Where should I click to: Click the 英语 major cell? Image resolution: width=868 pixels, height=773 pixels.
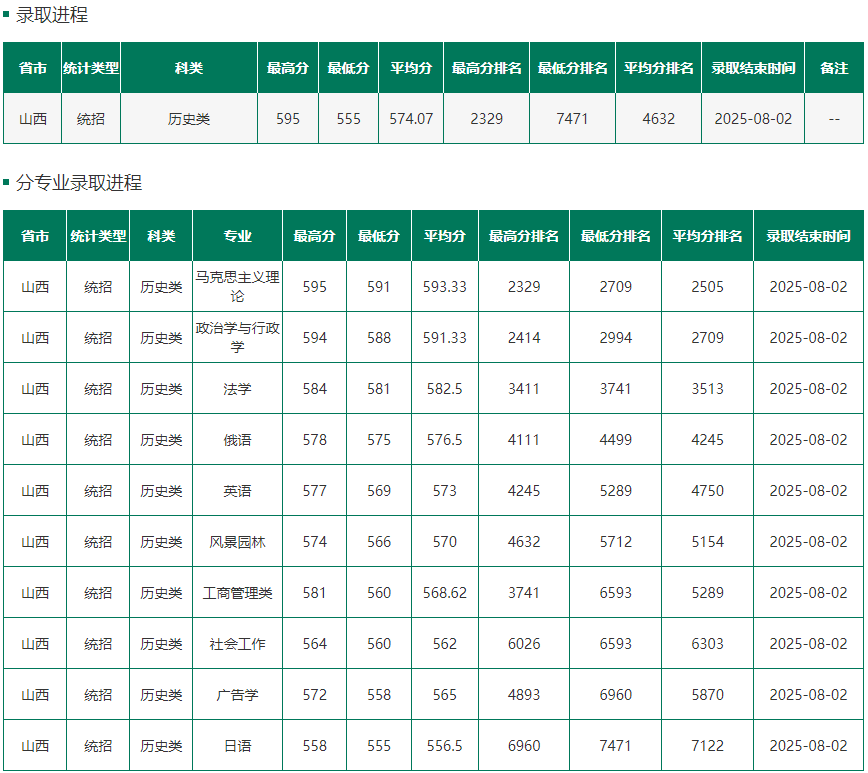coord(237,491)
